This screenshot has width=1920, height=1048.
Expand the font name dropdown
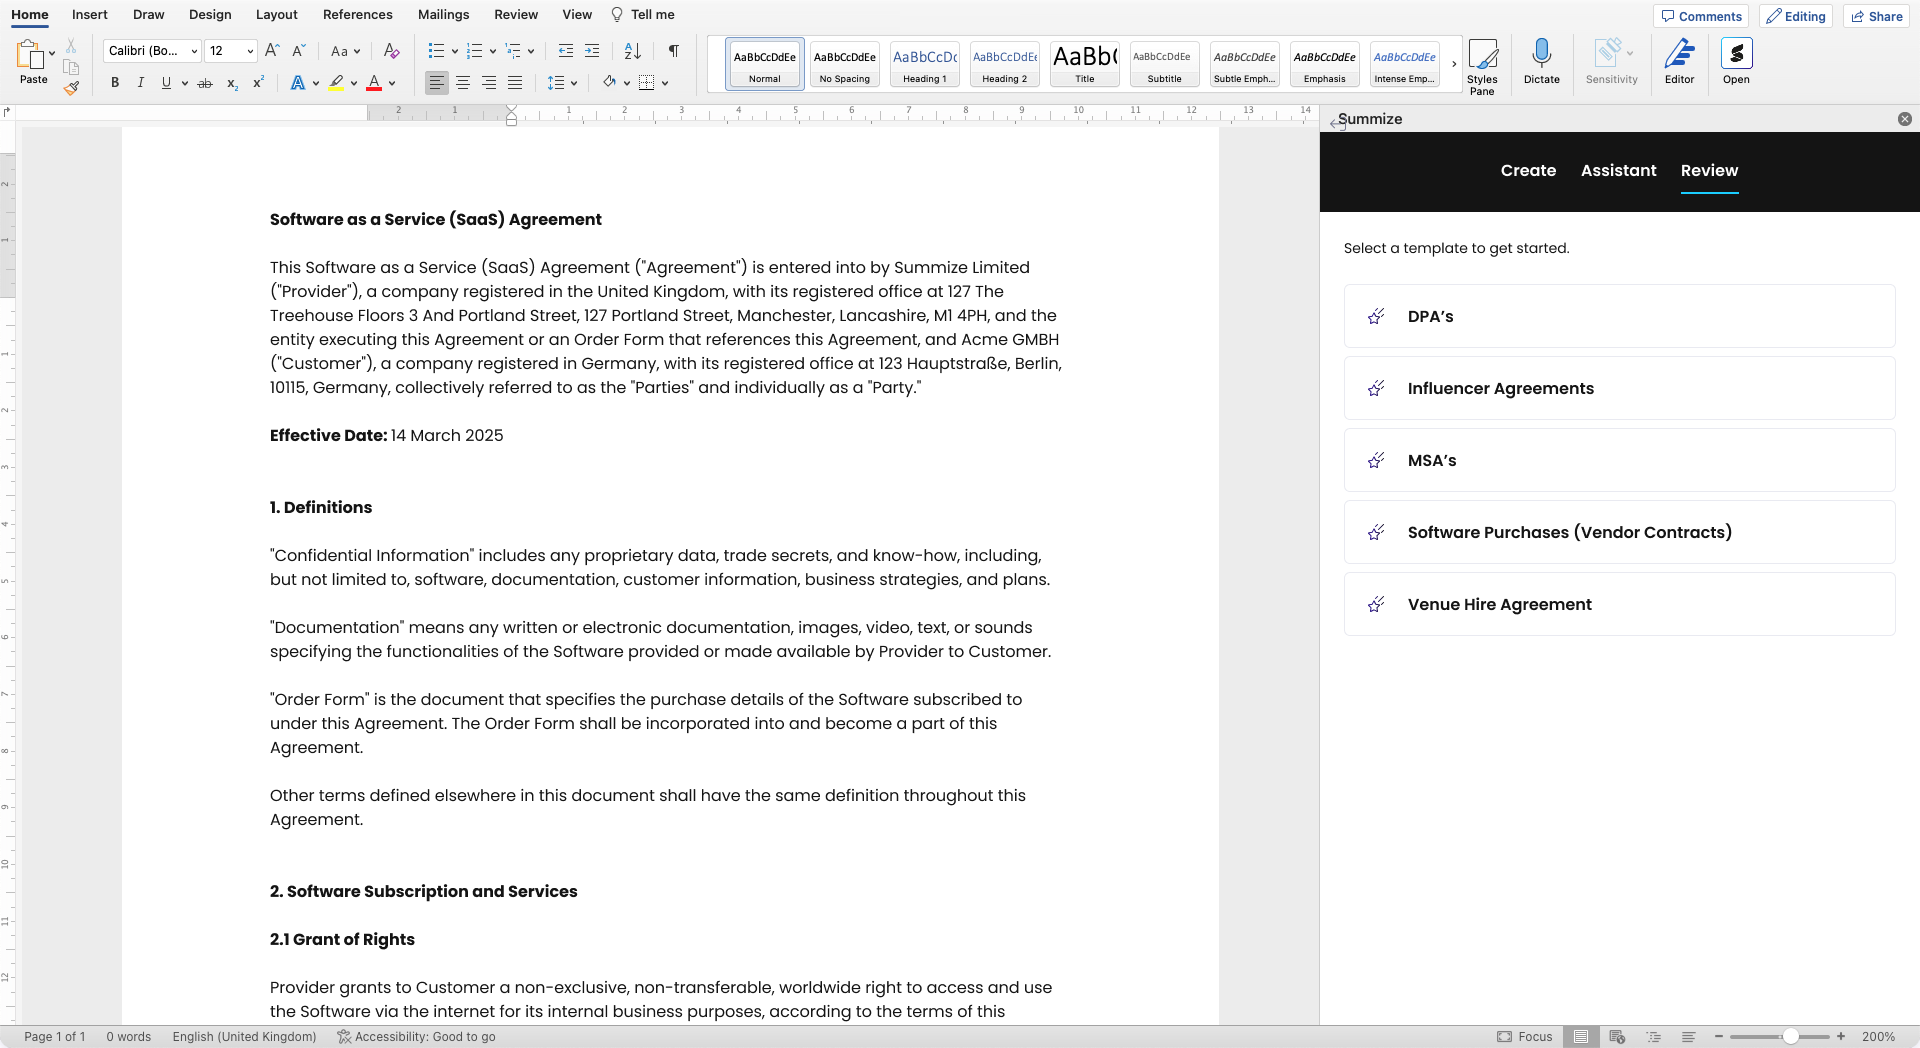(x=194, y=51)
